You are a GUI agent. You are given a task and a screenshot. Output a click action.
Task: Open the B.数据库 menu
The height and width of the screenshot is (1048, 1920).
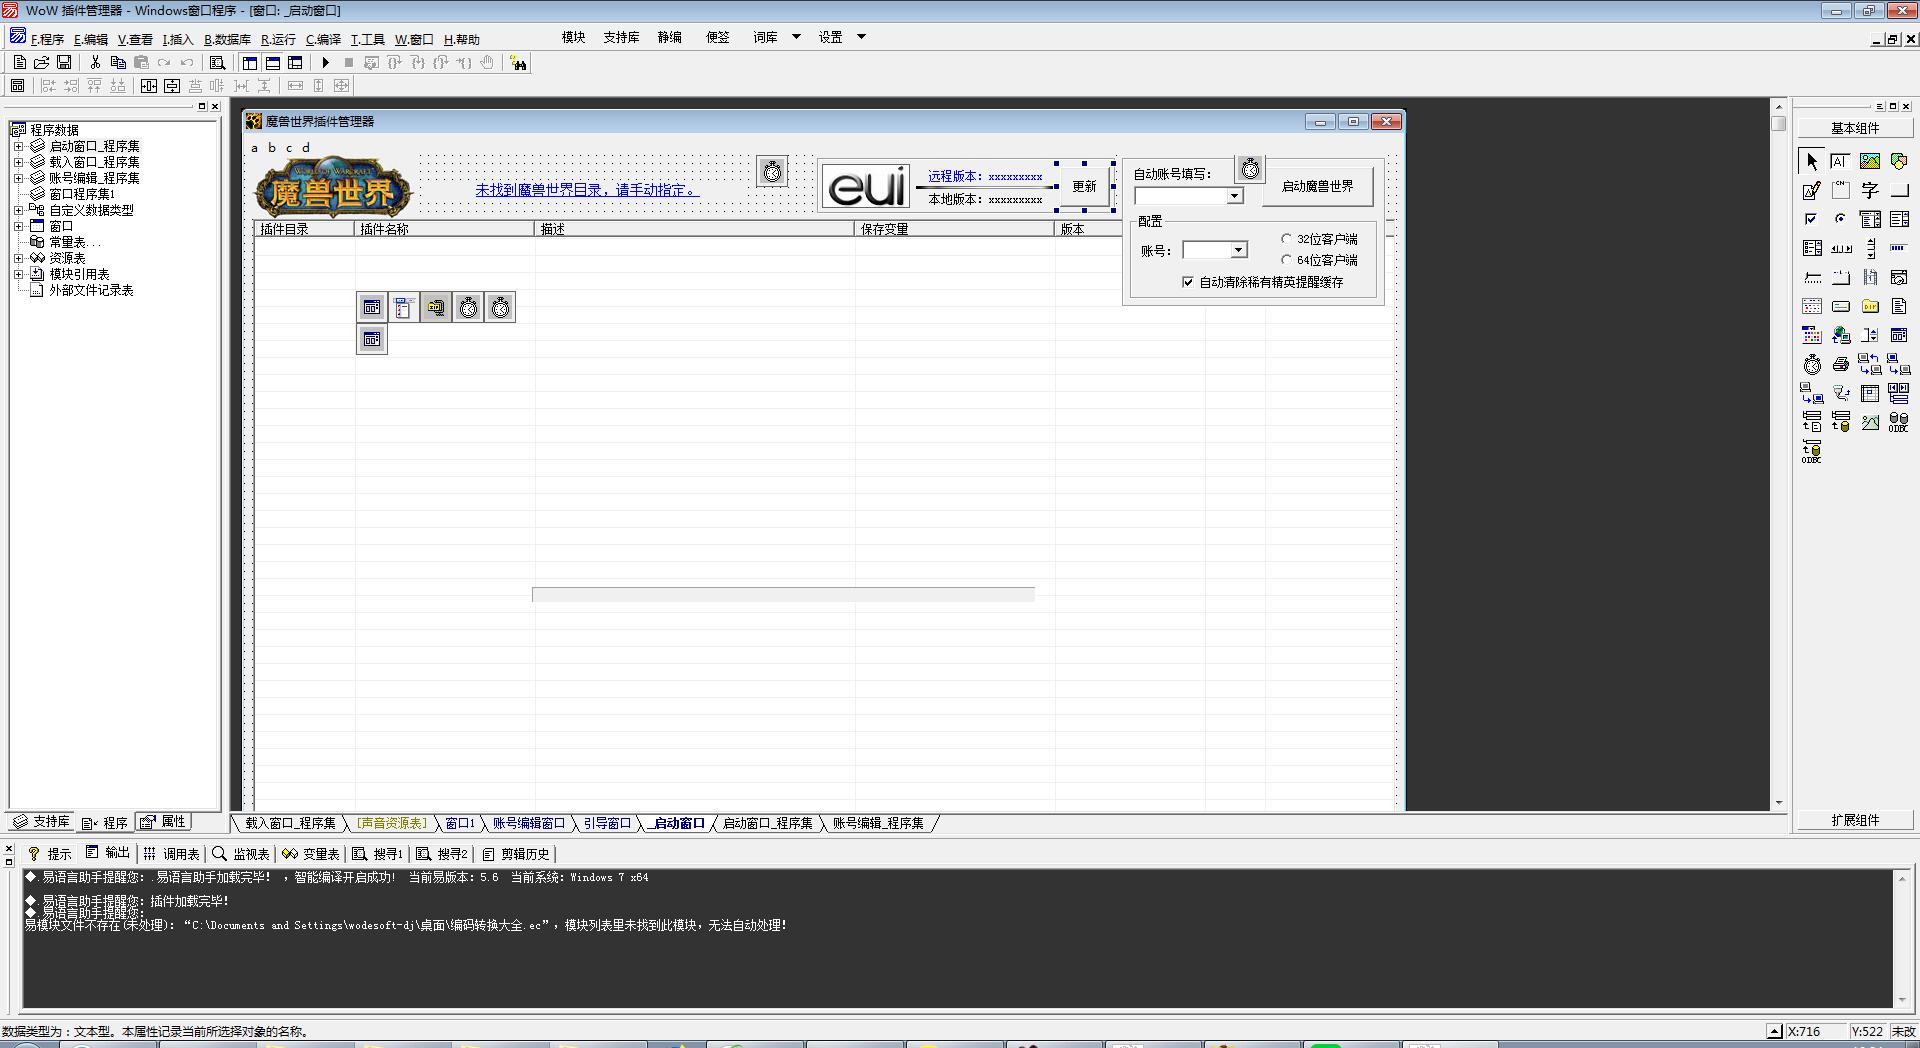pyautogui.click(x=227, y=40)
